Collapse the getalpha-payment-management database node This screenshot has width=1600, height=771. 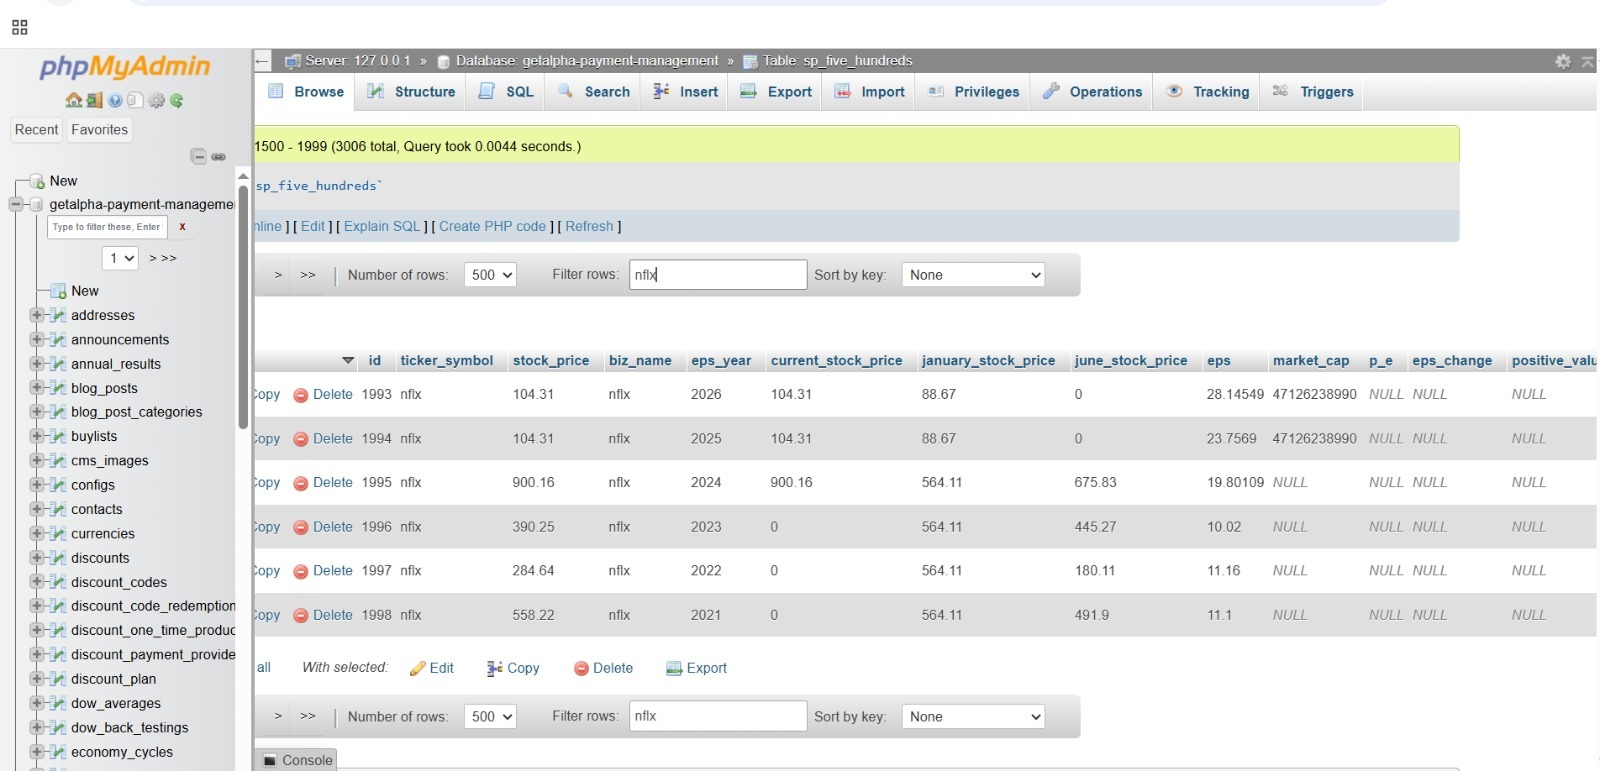(x=16, y=204)
